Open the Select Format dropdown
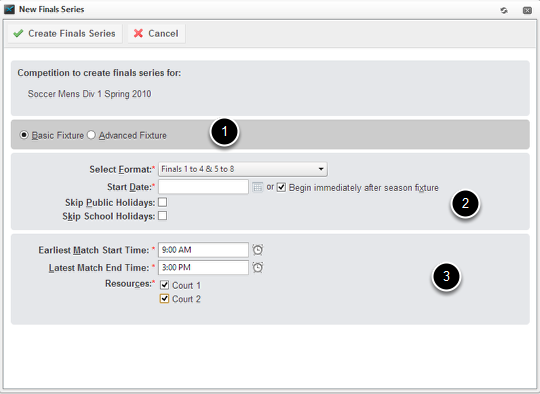The image size is (540, 394). [243, 169]
